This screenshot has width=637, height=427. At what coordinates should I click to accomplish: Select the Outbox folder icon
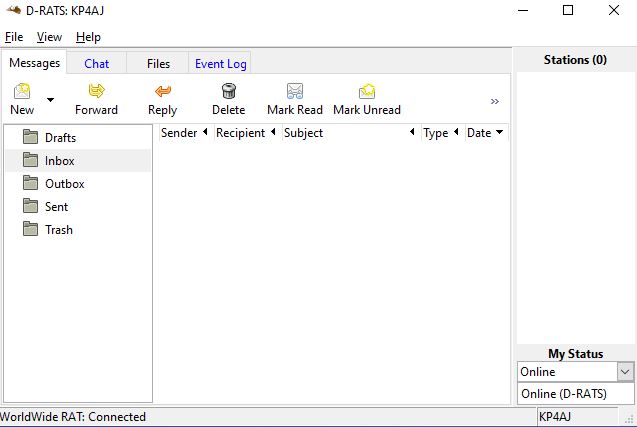coord(30,183)
